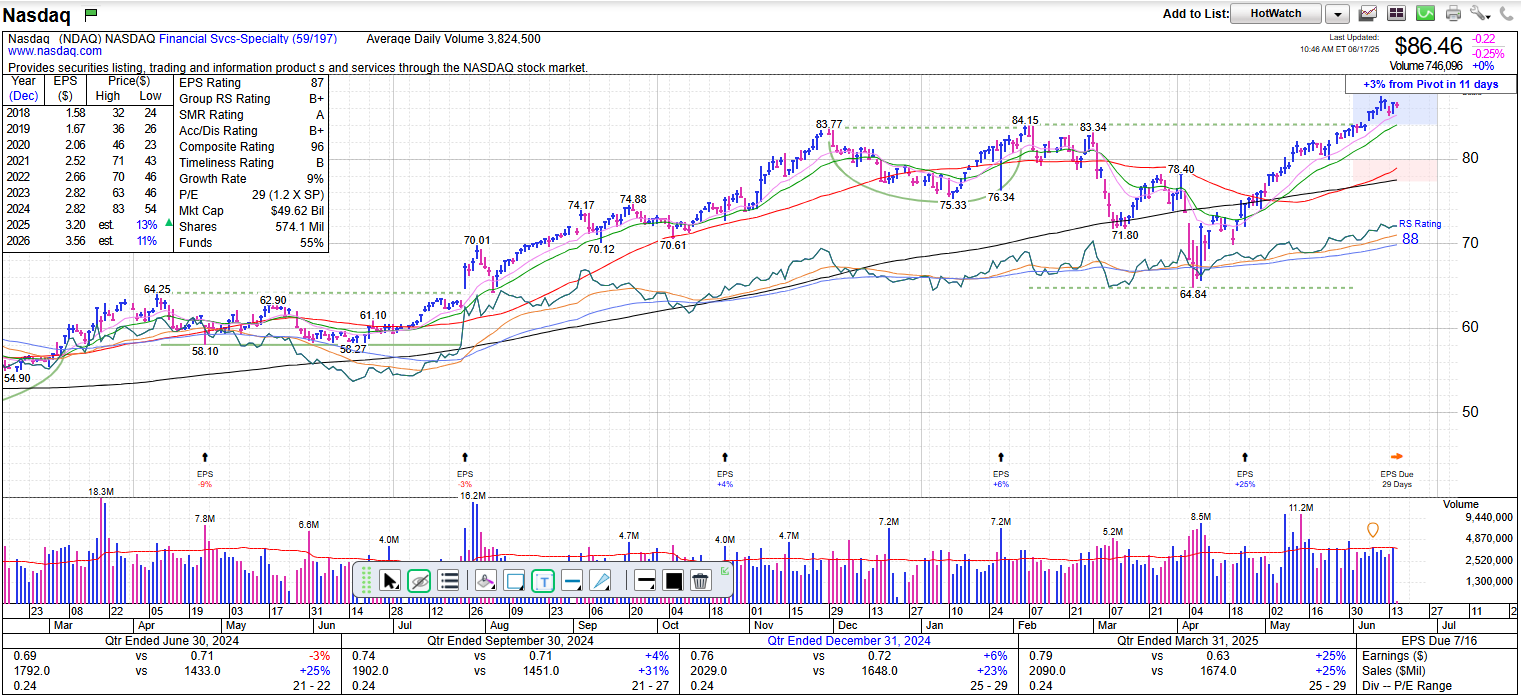Click the 64.84 price low label
This screenshot has height=696, width=1521.
click(1193, 294)
